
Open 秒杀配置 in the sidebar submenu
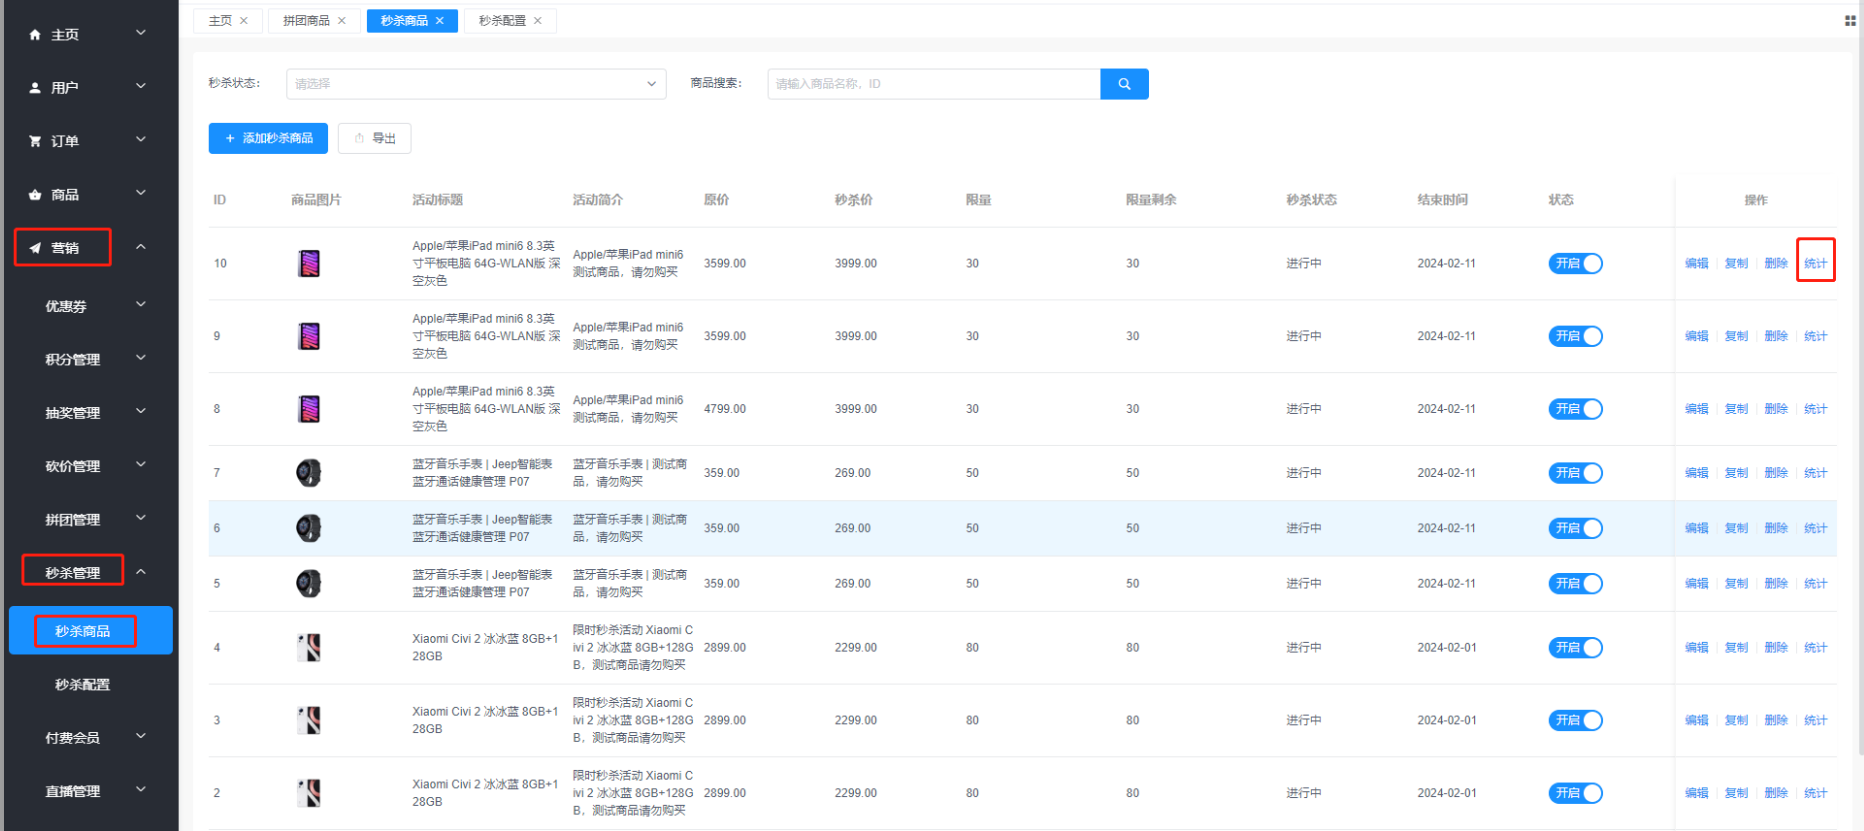click(x=83, y=685)
